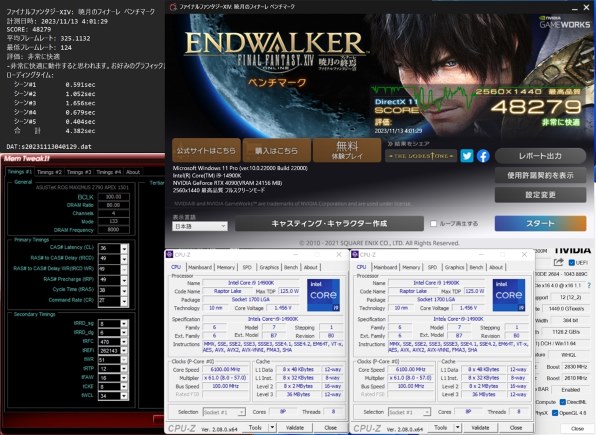Click the Intel Core i9 logo in right CPU-Z
This screenshot has width=596, height=435.
click(x=509, y=295)
